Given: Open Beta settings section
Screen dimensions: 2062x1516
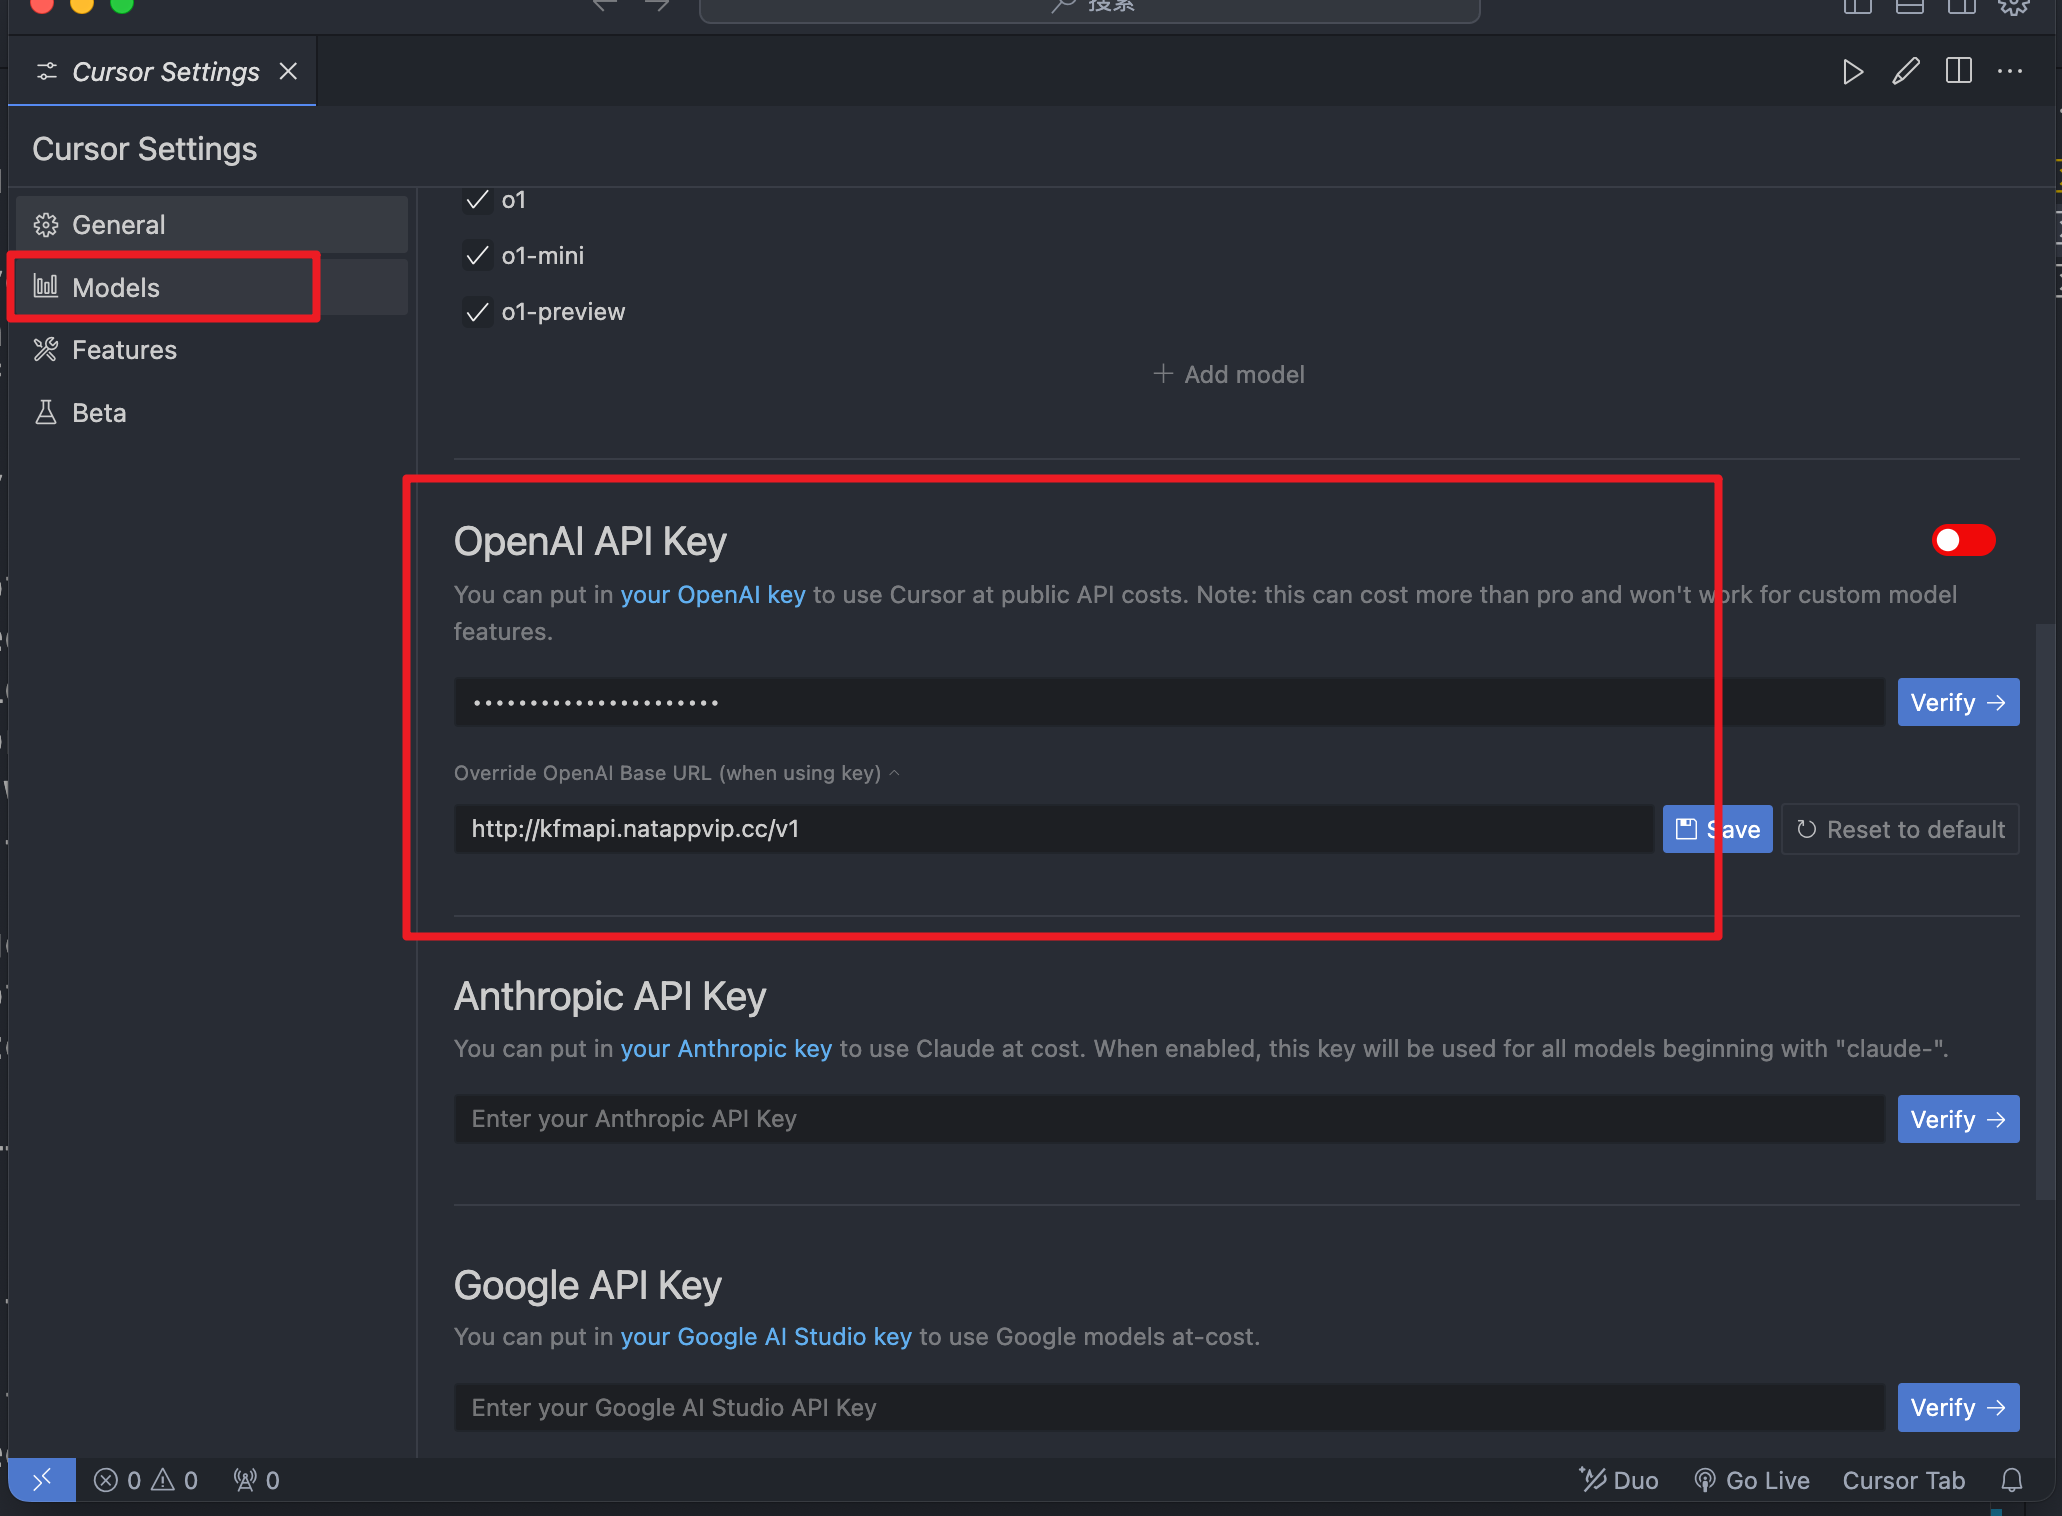Looking at the screenshot, I should click(x=211, y=413).
